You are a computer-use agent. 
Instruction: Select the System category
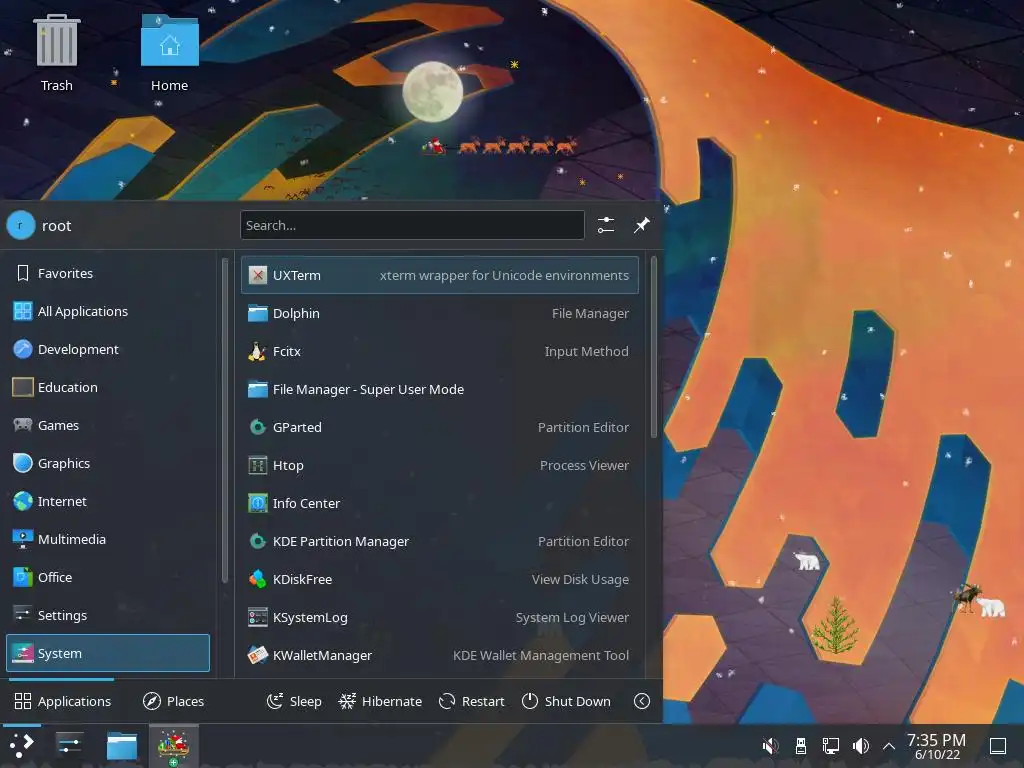coord(108,653)
